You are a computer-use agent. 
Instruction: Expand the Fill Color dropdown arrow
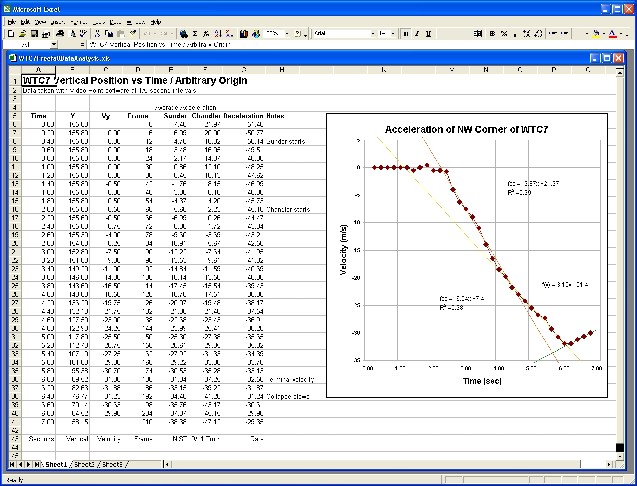point(604,34)
